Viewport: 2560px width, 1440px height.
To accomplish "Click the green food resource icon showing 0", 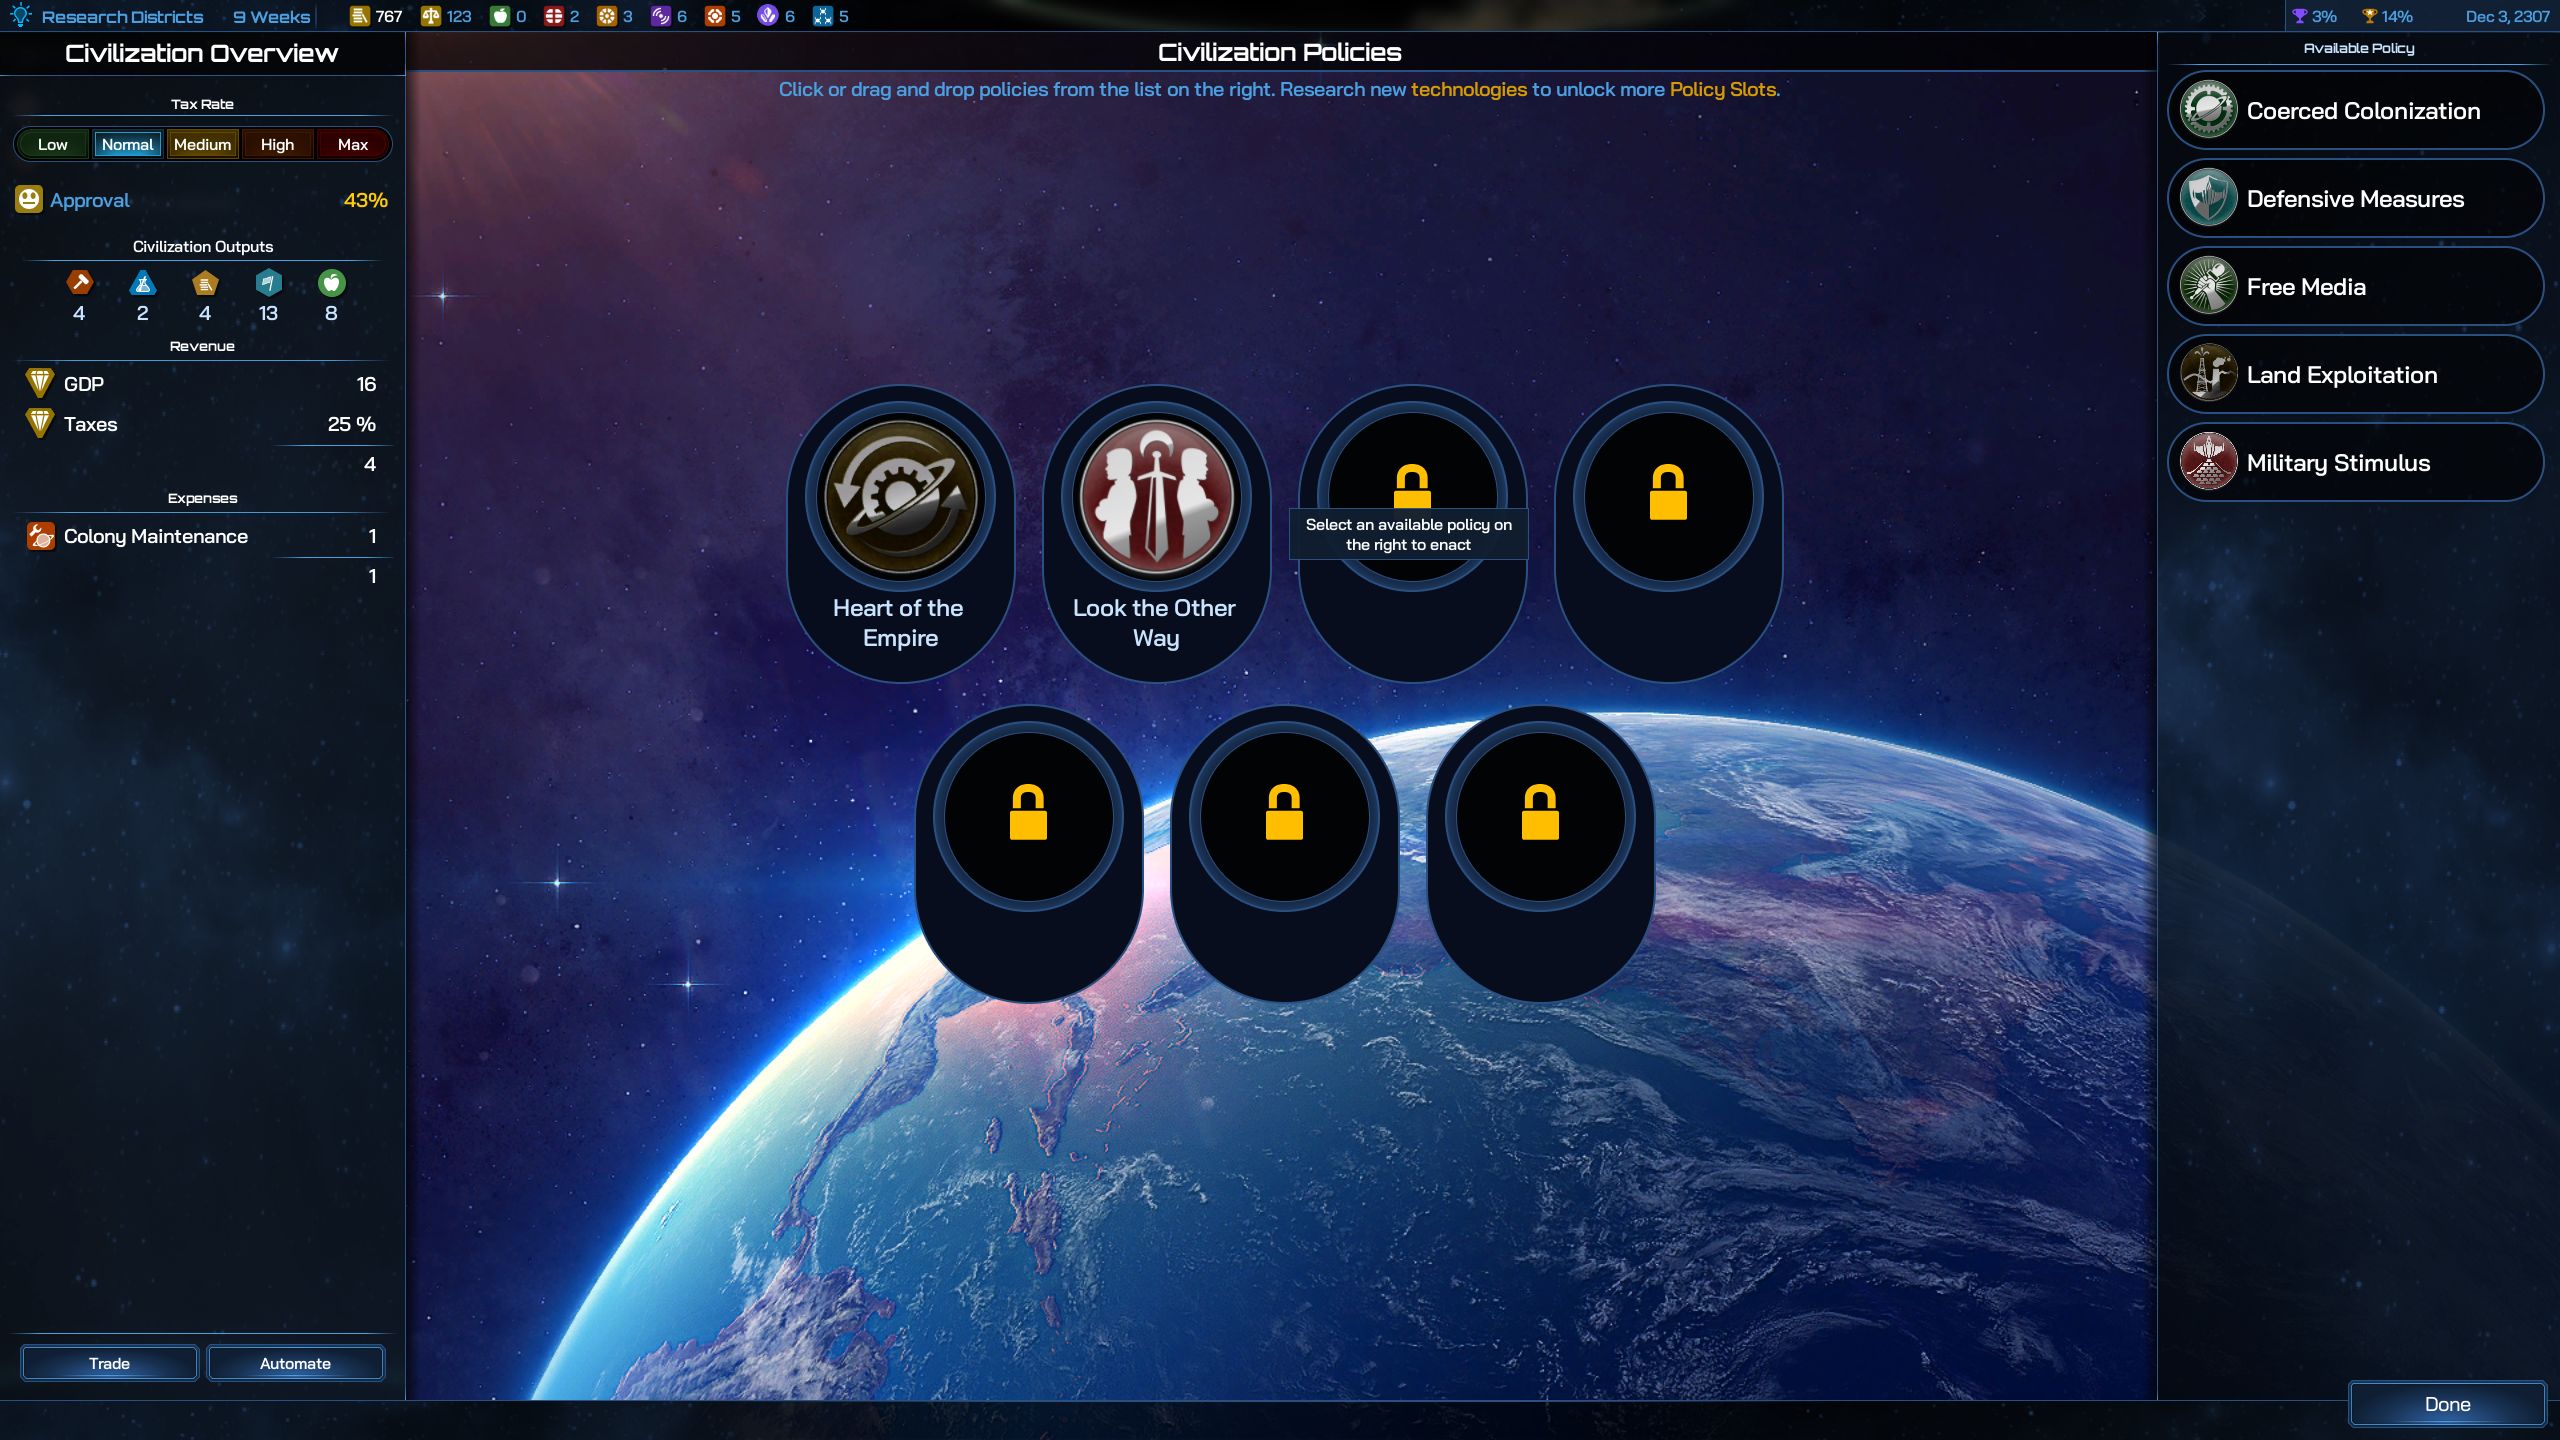I will click(500, 16).
